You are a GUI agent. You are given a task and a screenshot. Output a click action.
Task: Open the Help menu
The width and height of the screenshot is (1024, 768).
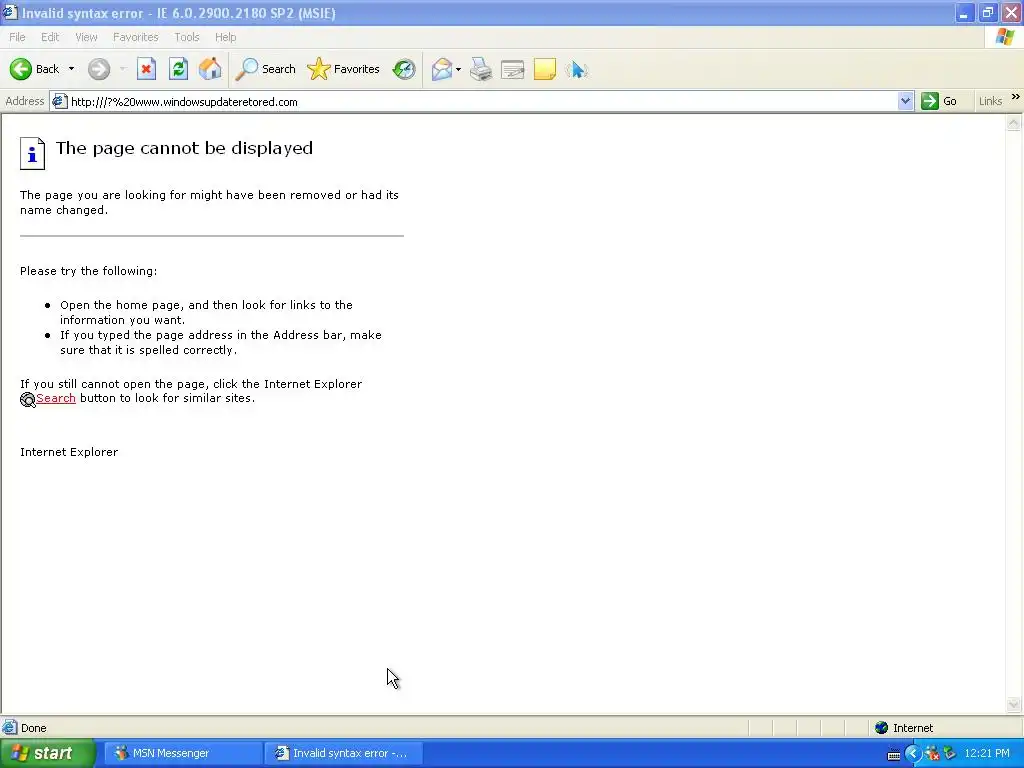(225, 37)
